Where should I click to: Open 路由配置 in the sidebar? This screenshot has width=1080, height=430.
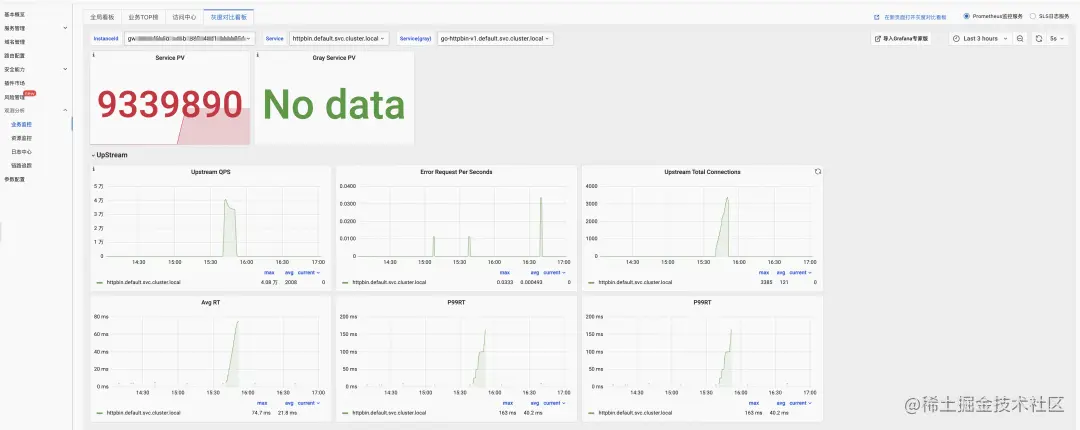click(x=15, y=56)
